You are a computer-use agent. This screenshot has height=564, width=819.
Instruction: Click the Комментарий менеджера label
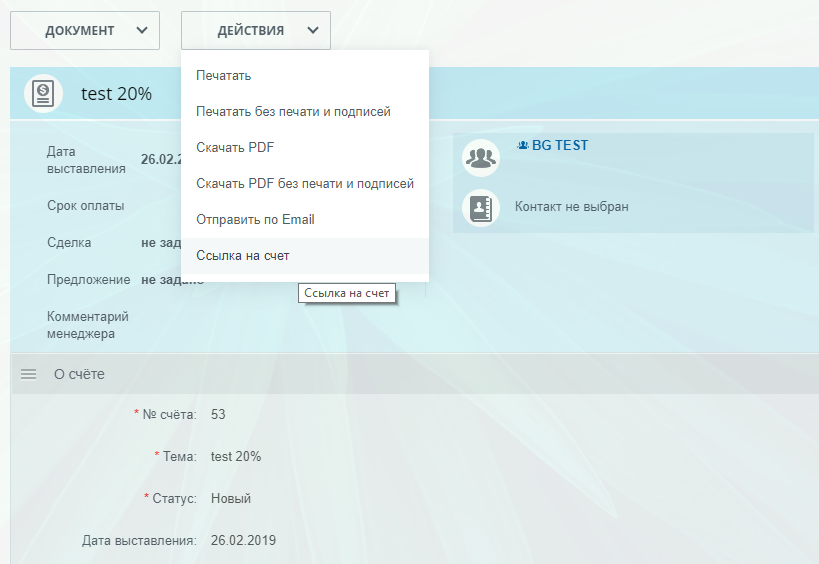(88, 325)
